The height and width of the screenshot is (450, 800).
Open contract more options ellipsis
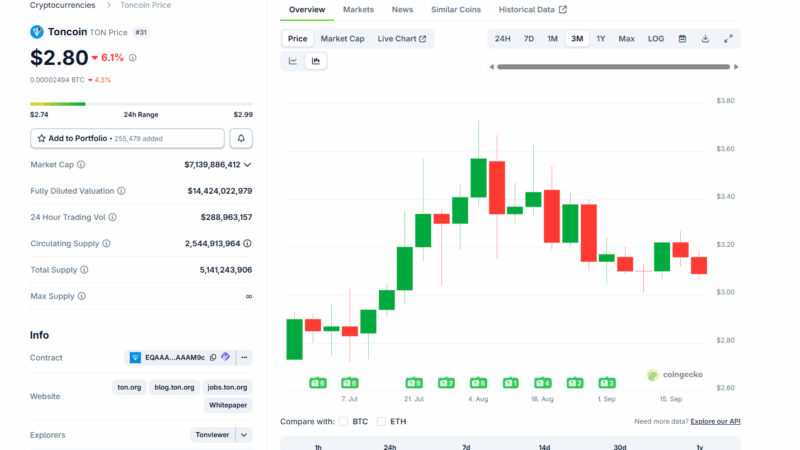tap(244, 357)
